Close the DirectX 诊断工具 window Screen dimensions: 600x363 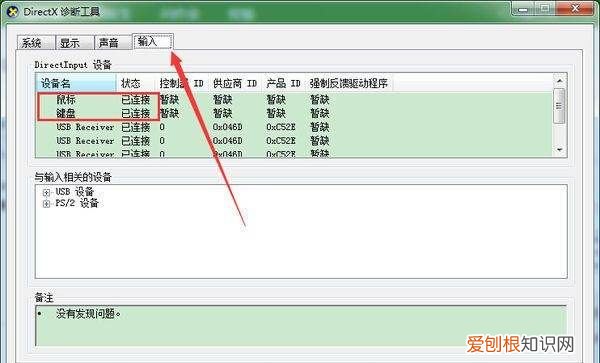point(575,9)
